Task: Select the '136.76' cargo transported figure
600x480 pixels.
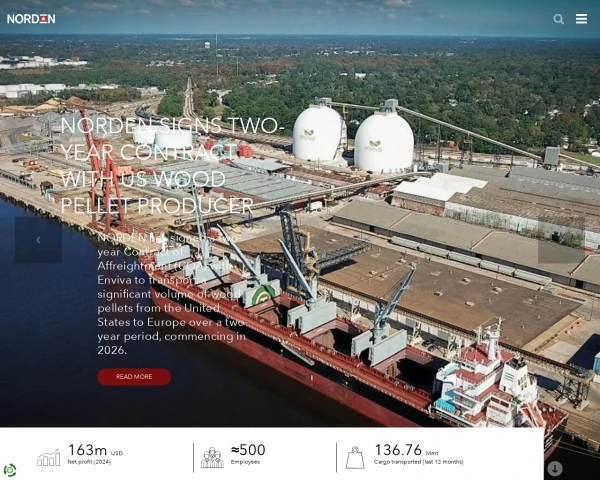Action: coord(398,450)
